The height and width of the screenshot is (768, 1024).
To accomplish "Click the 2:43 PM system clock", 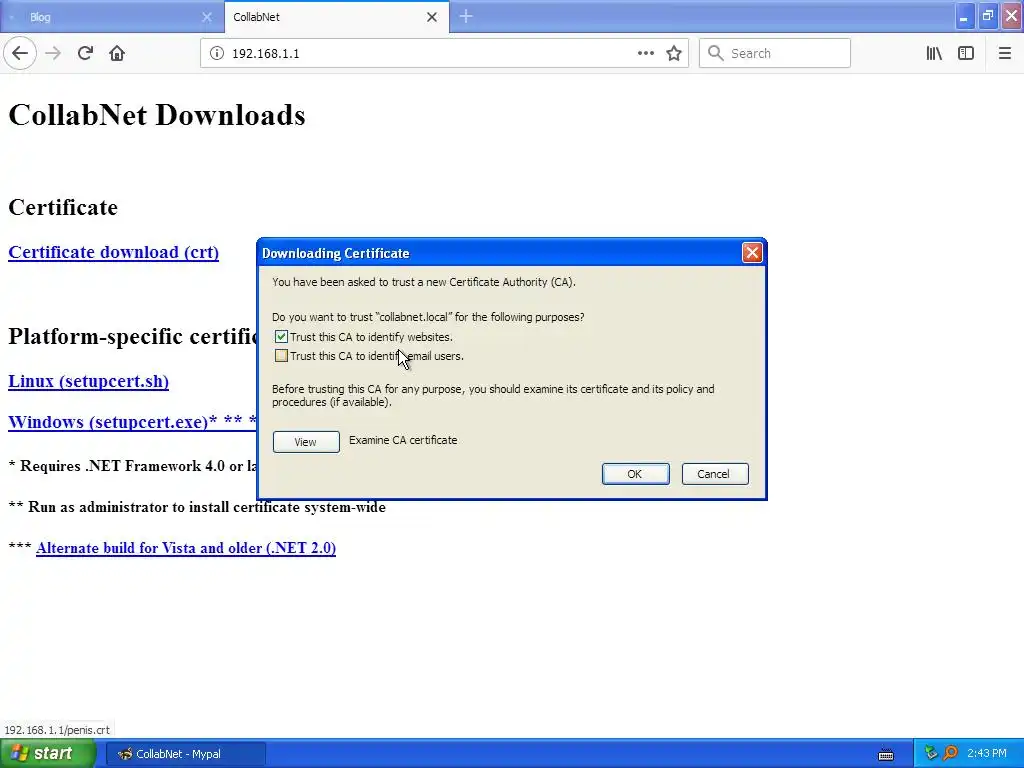I will coord(987,753).
